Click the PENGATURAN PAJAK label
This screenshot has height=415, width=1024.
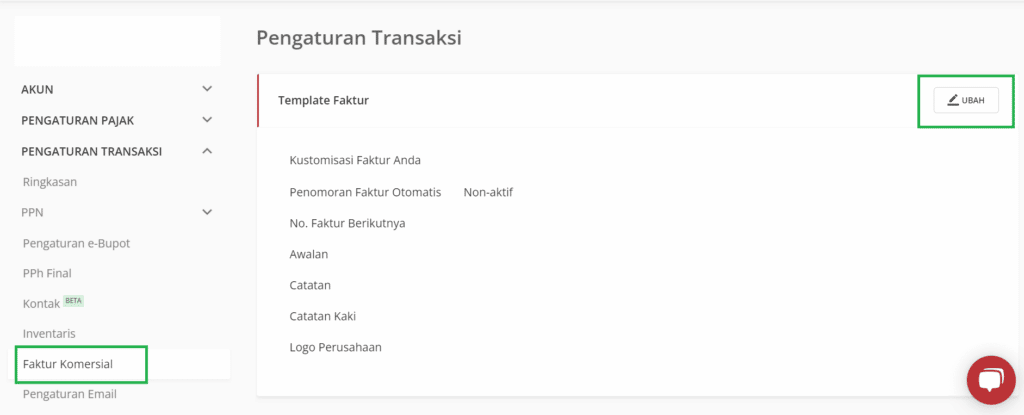[78, 120]
